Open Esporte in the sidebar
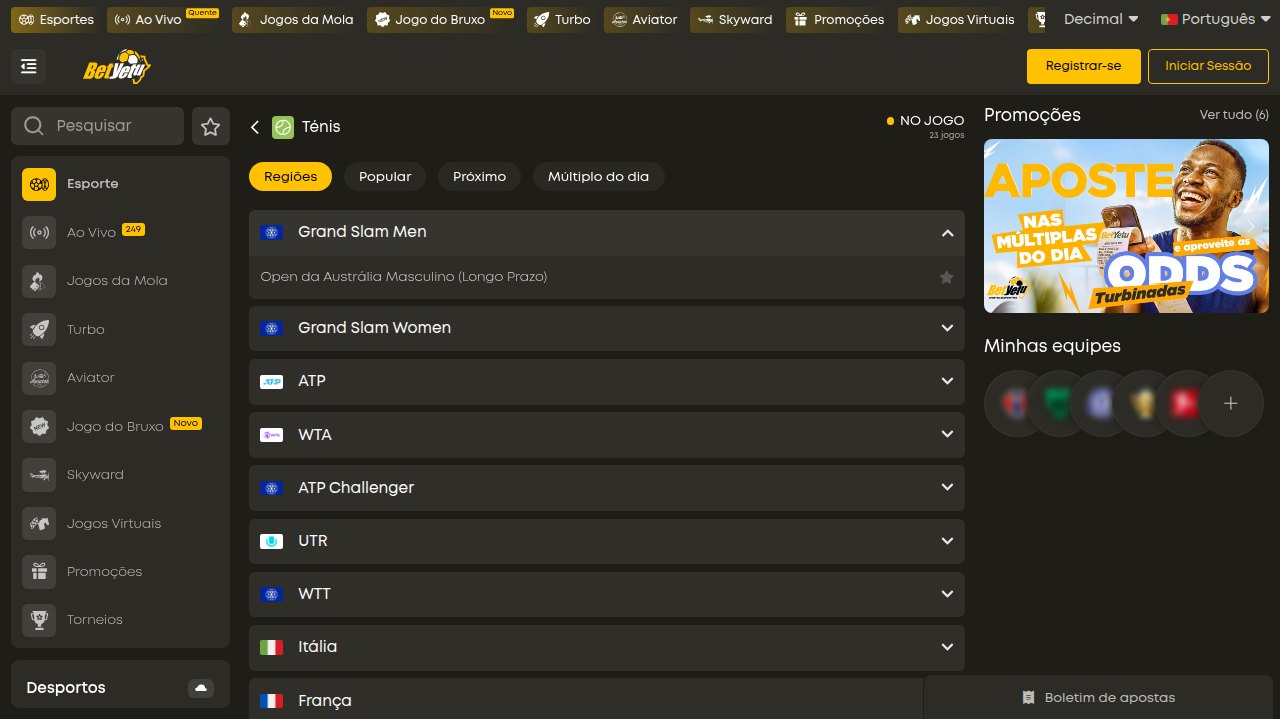1280x719 pixels. (x=120, y=184)
